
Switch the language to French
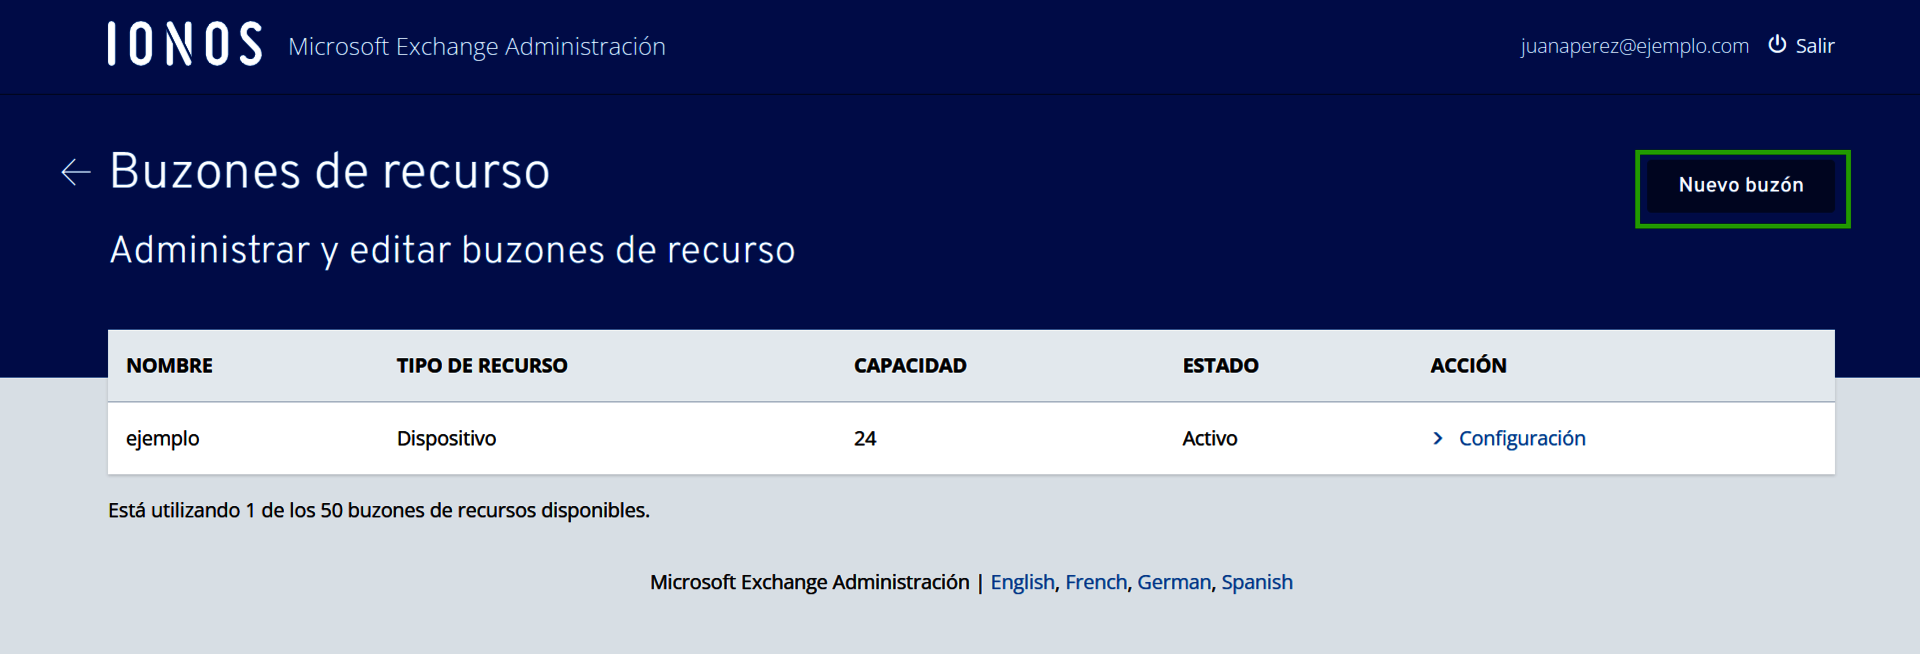coord(1095,582)
